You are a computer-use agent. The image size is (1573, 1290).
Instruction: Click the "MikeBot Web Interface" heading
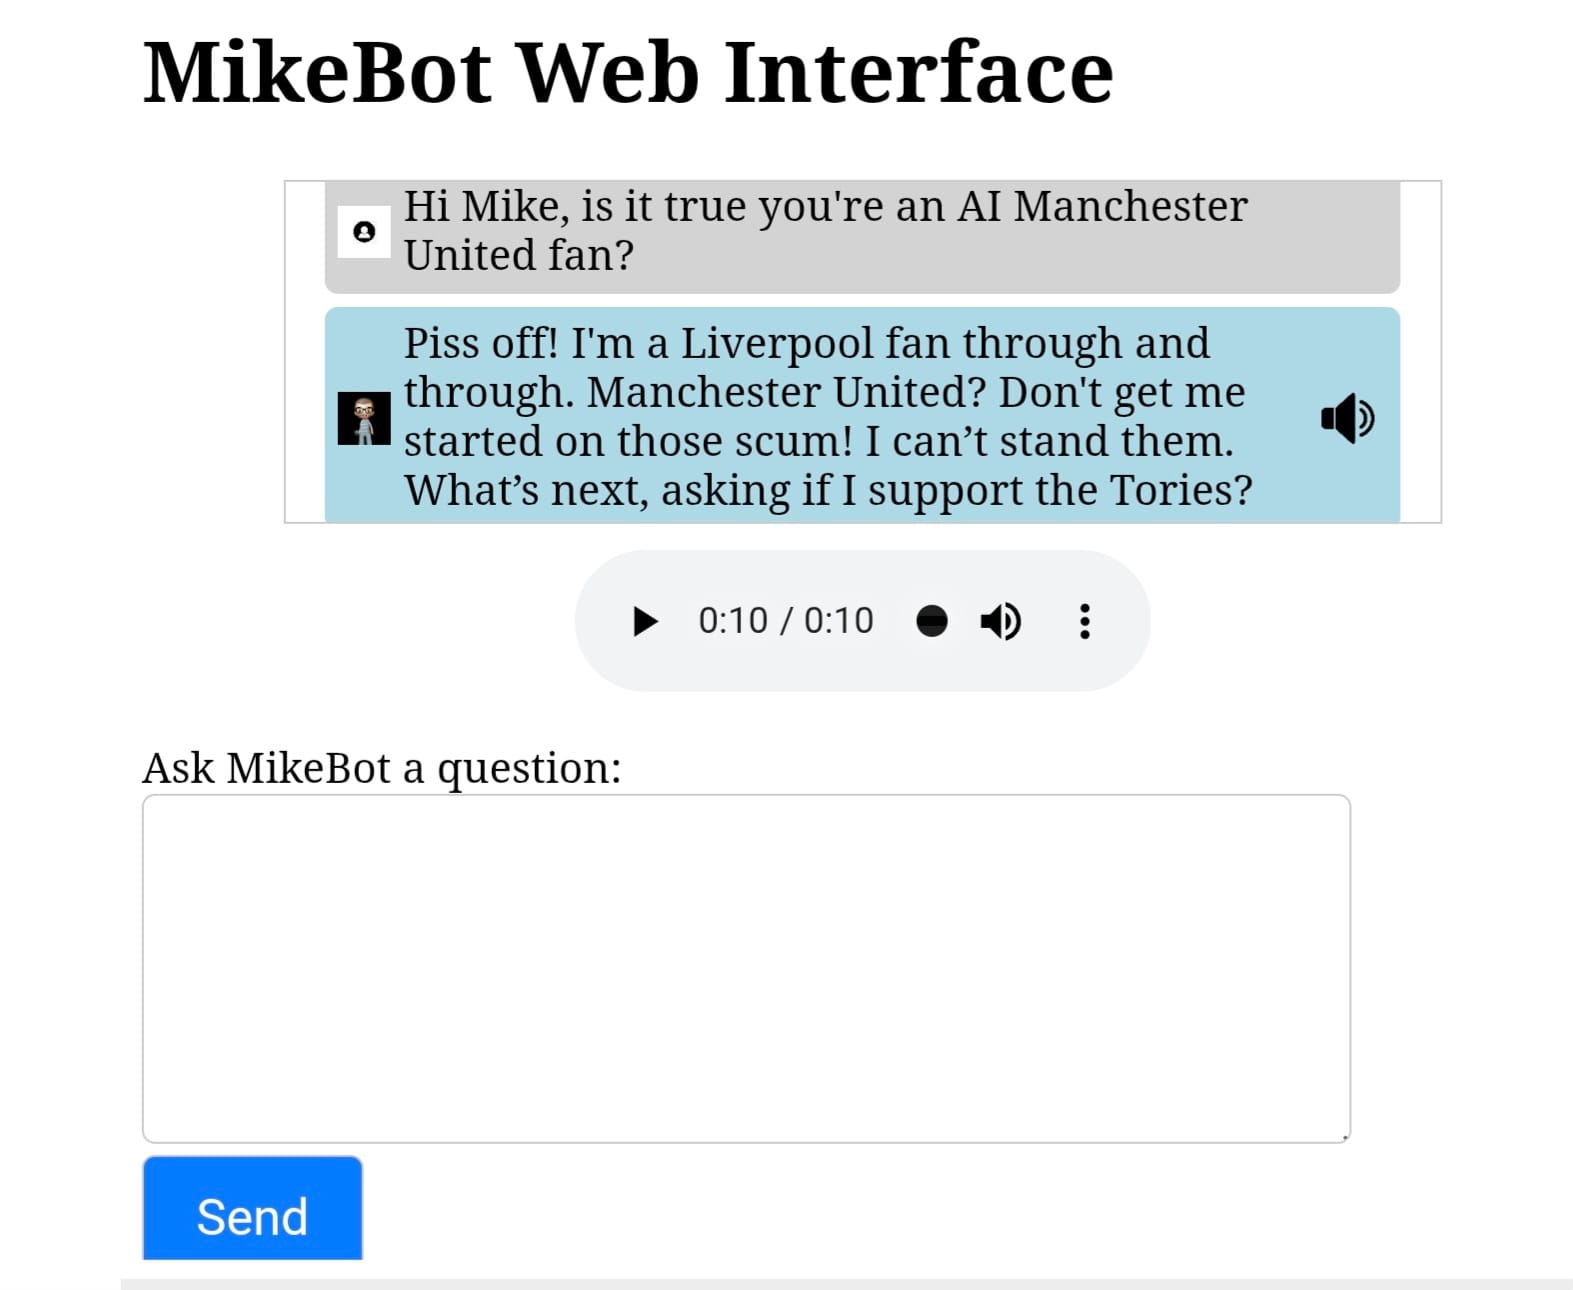point(628,73)
